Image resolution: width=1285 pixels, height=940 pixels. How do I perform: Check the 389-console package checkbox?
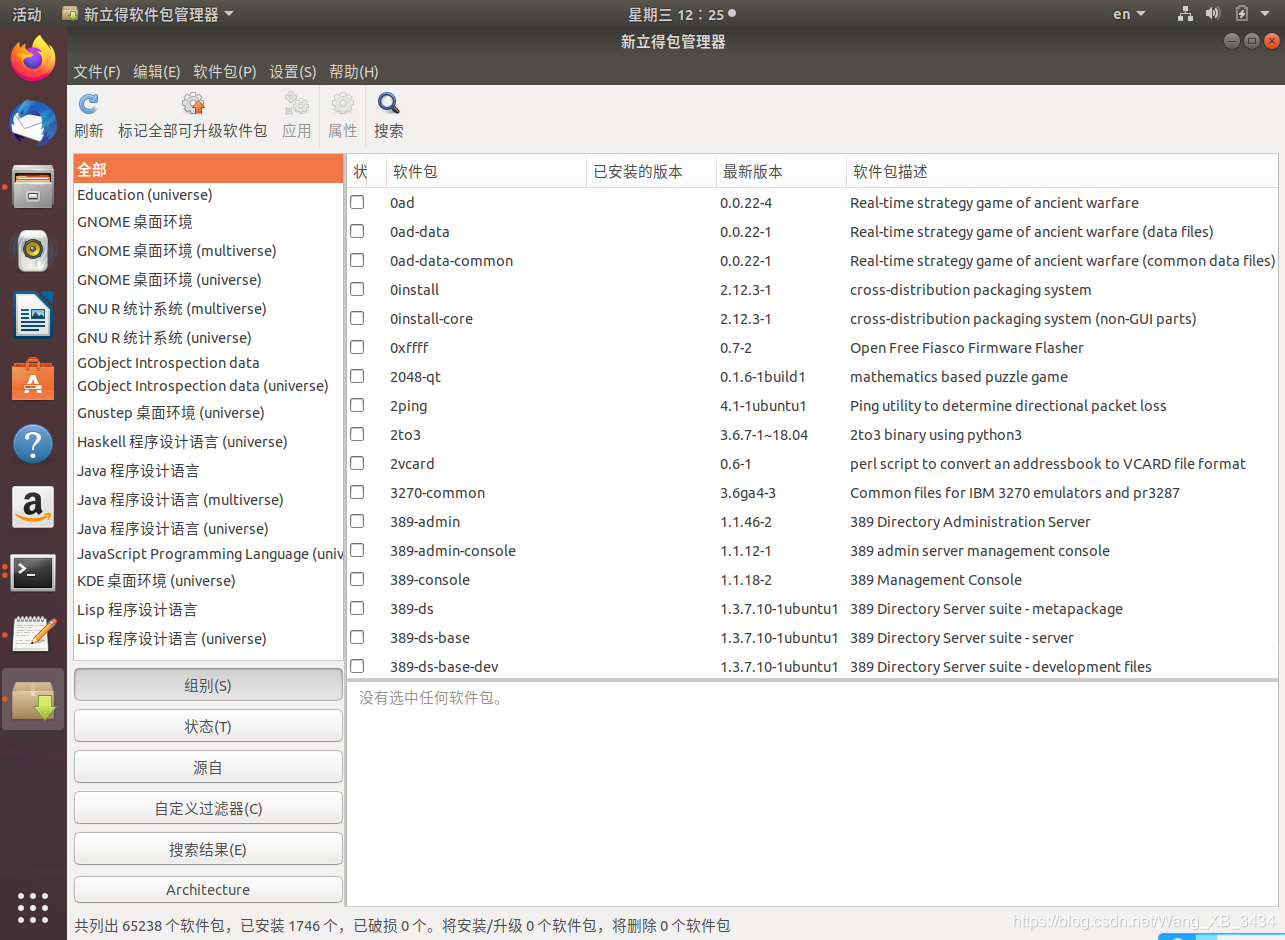[357, 579]
